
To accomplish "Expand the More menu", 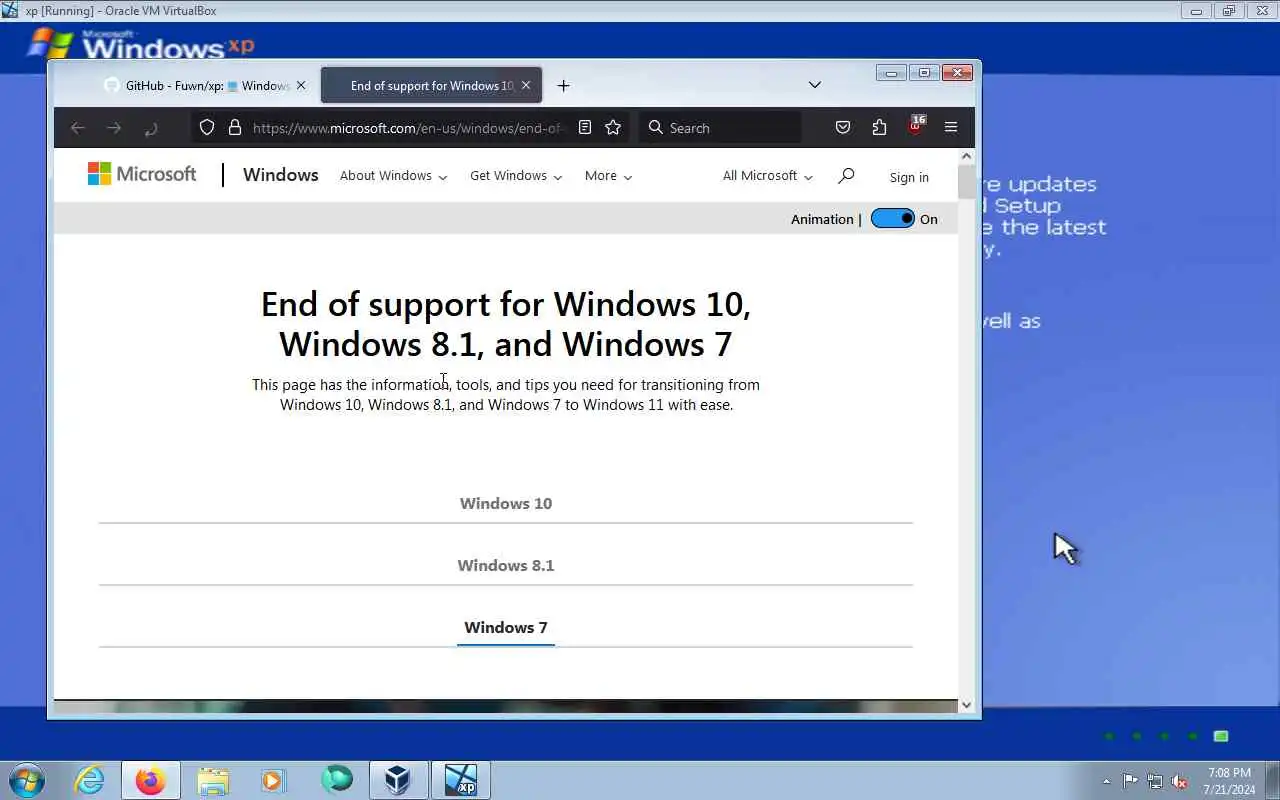I will click(x=608, y=175).
